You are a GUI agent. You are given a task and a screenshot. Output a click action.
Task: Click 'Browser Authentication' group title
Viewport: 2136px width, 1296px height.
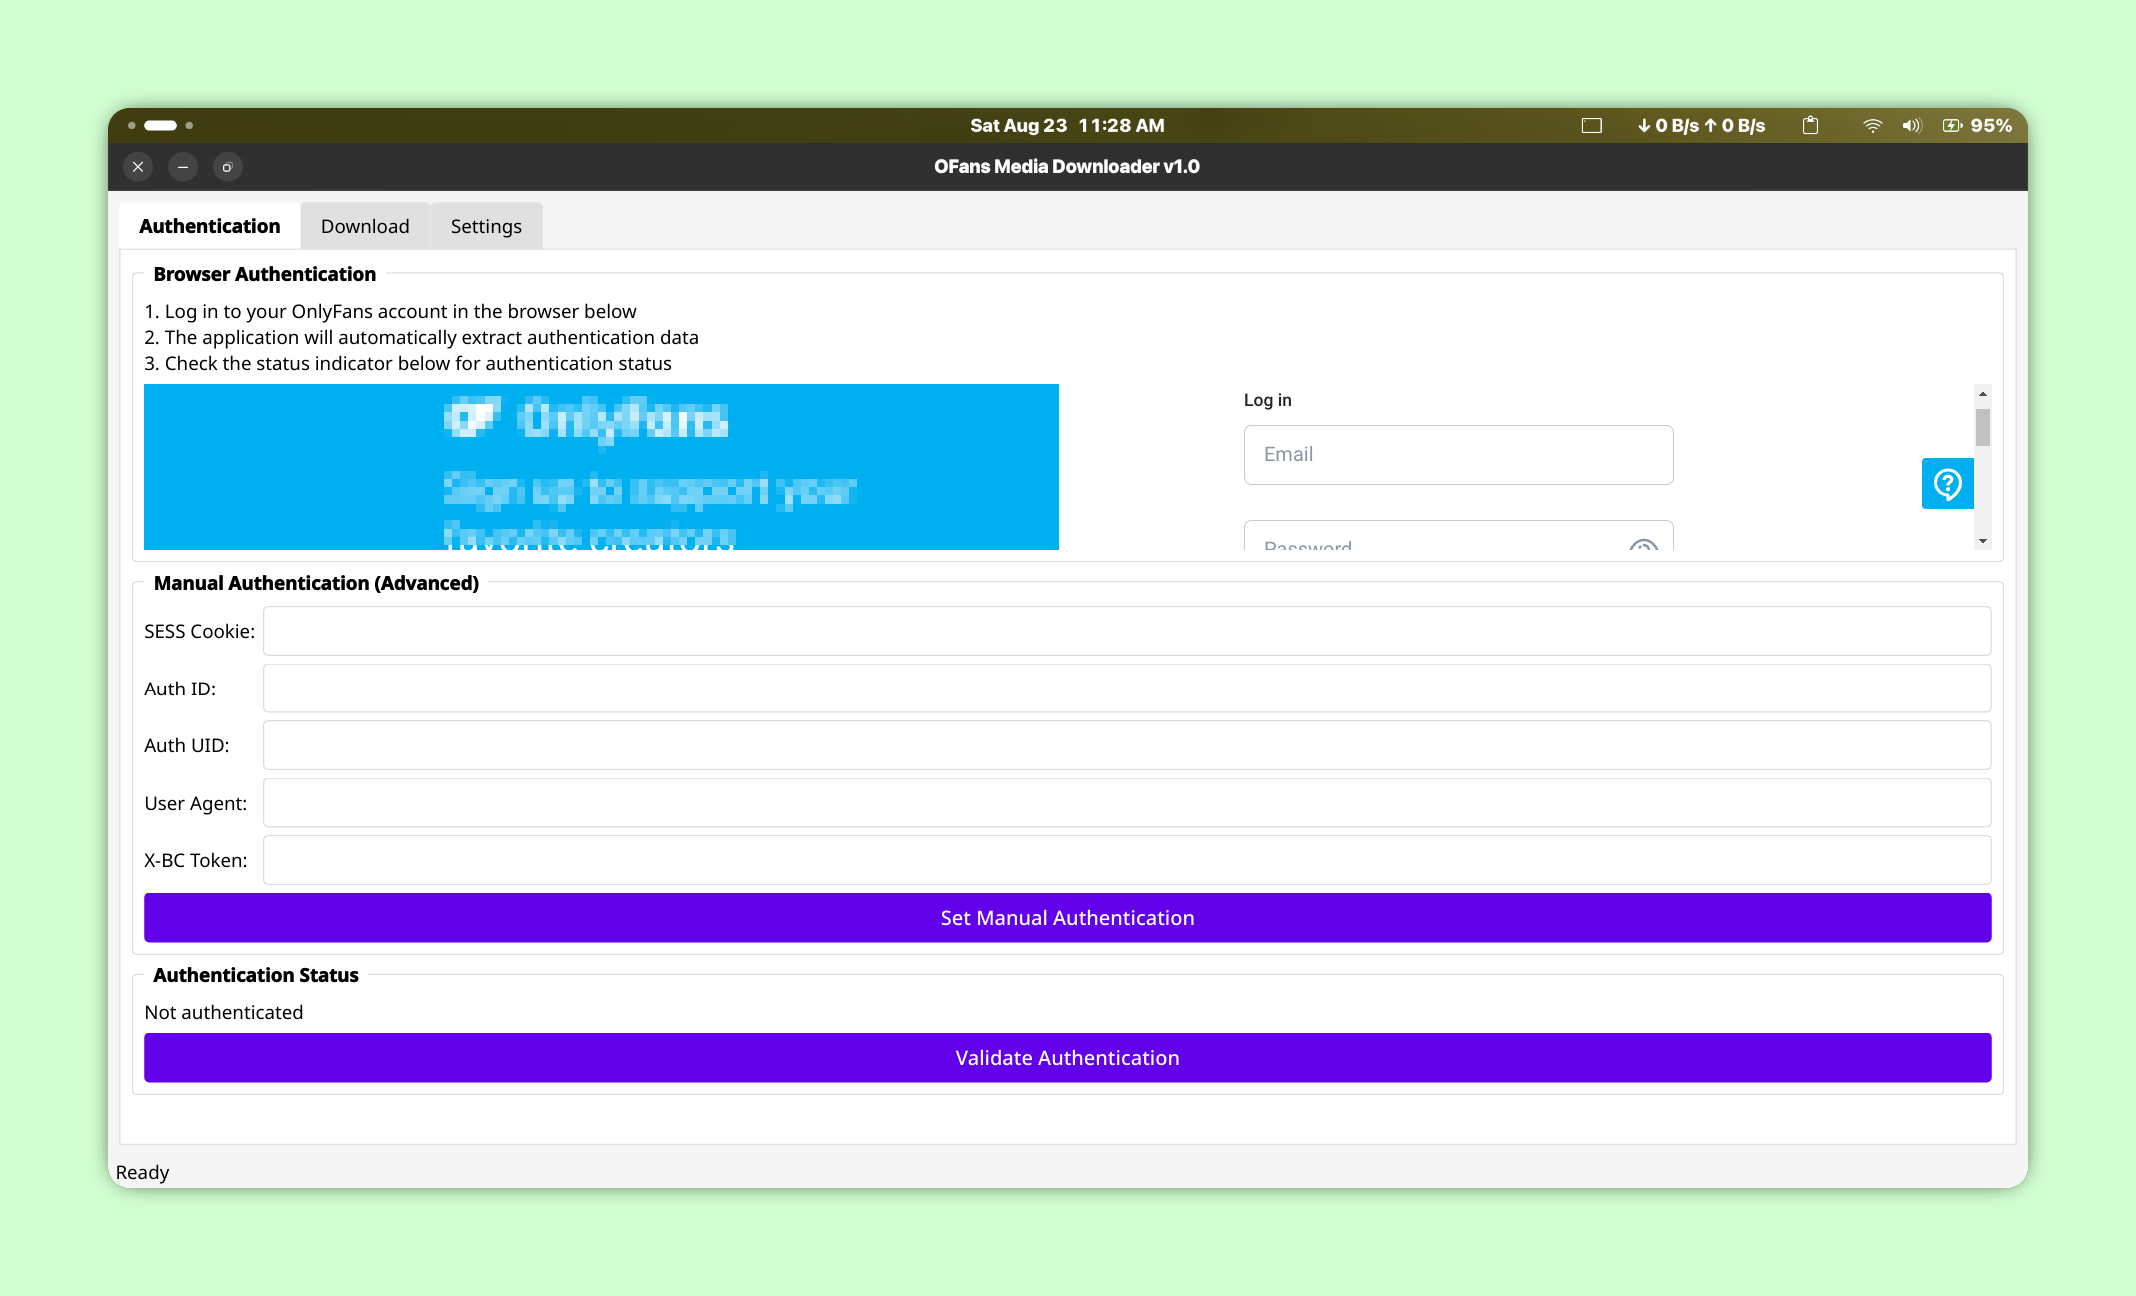pos(264,274)
